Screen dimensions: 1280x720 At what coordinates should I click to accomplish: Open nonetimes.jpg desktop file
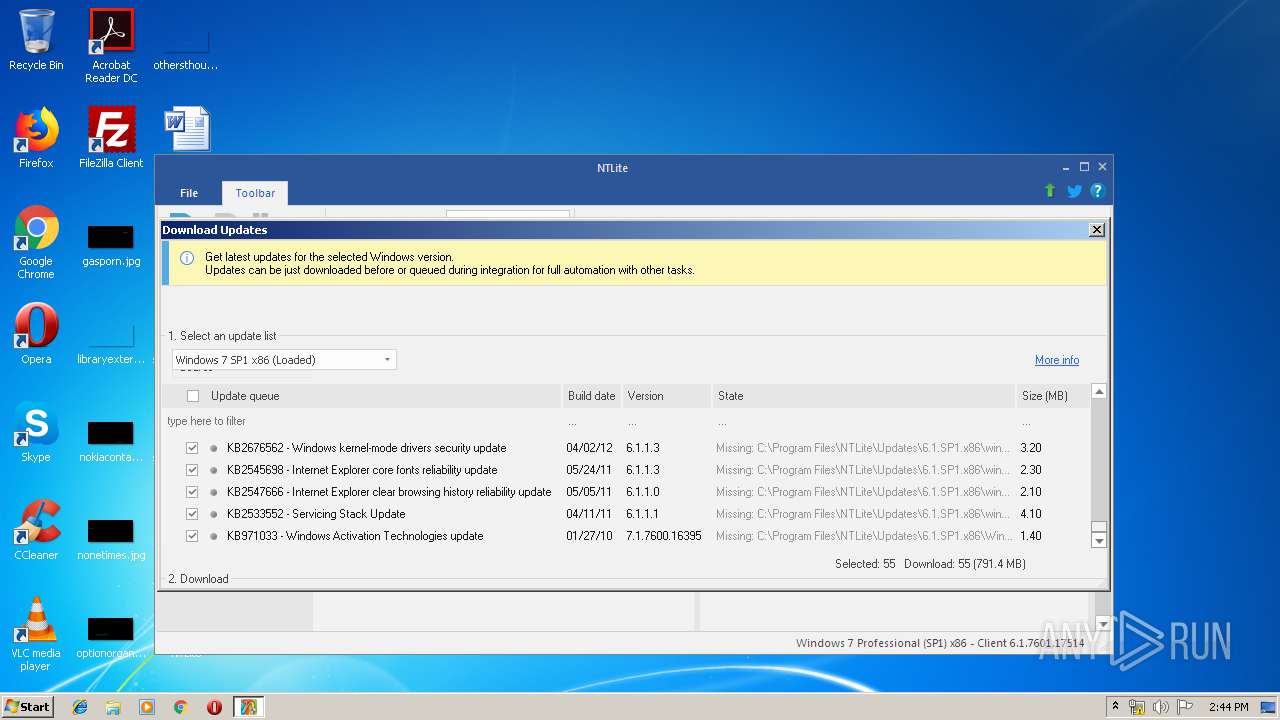pyautogui.click(x=111, y=540)
